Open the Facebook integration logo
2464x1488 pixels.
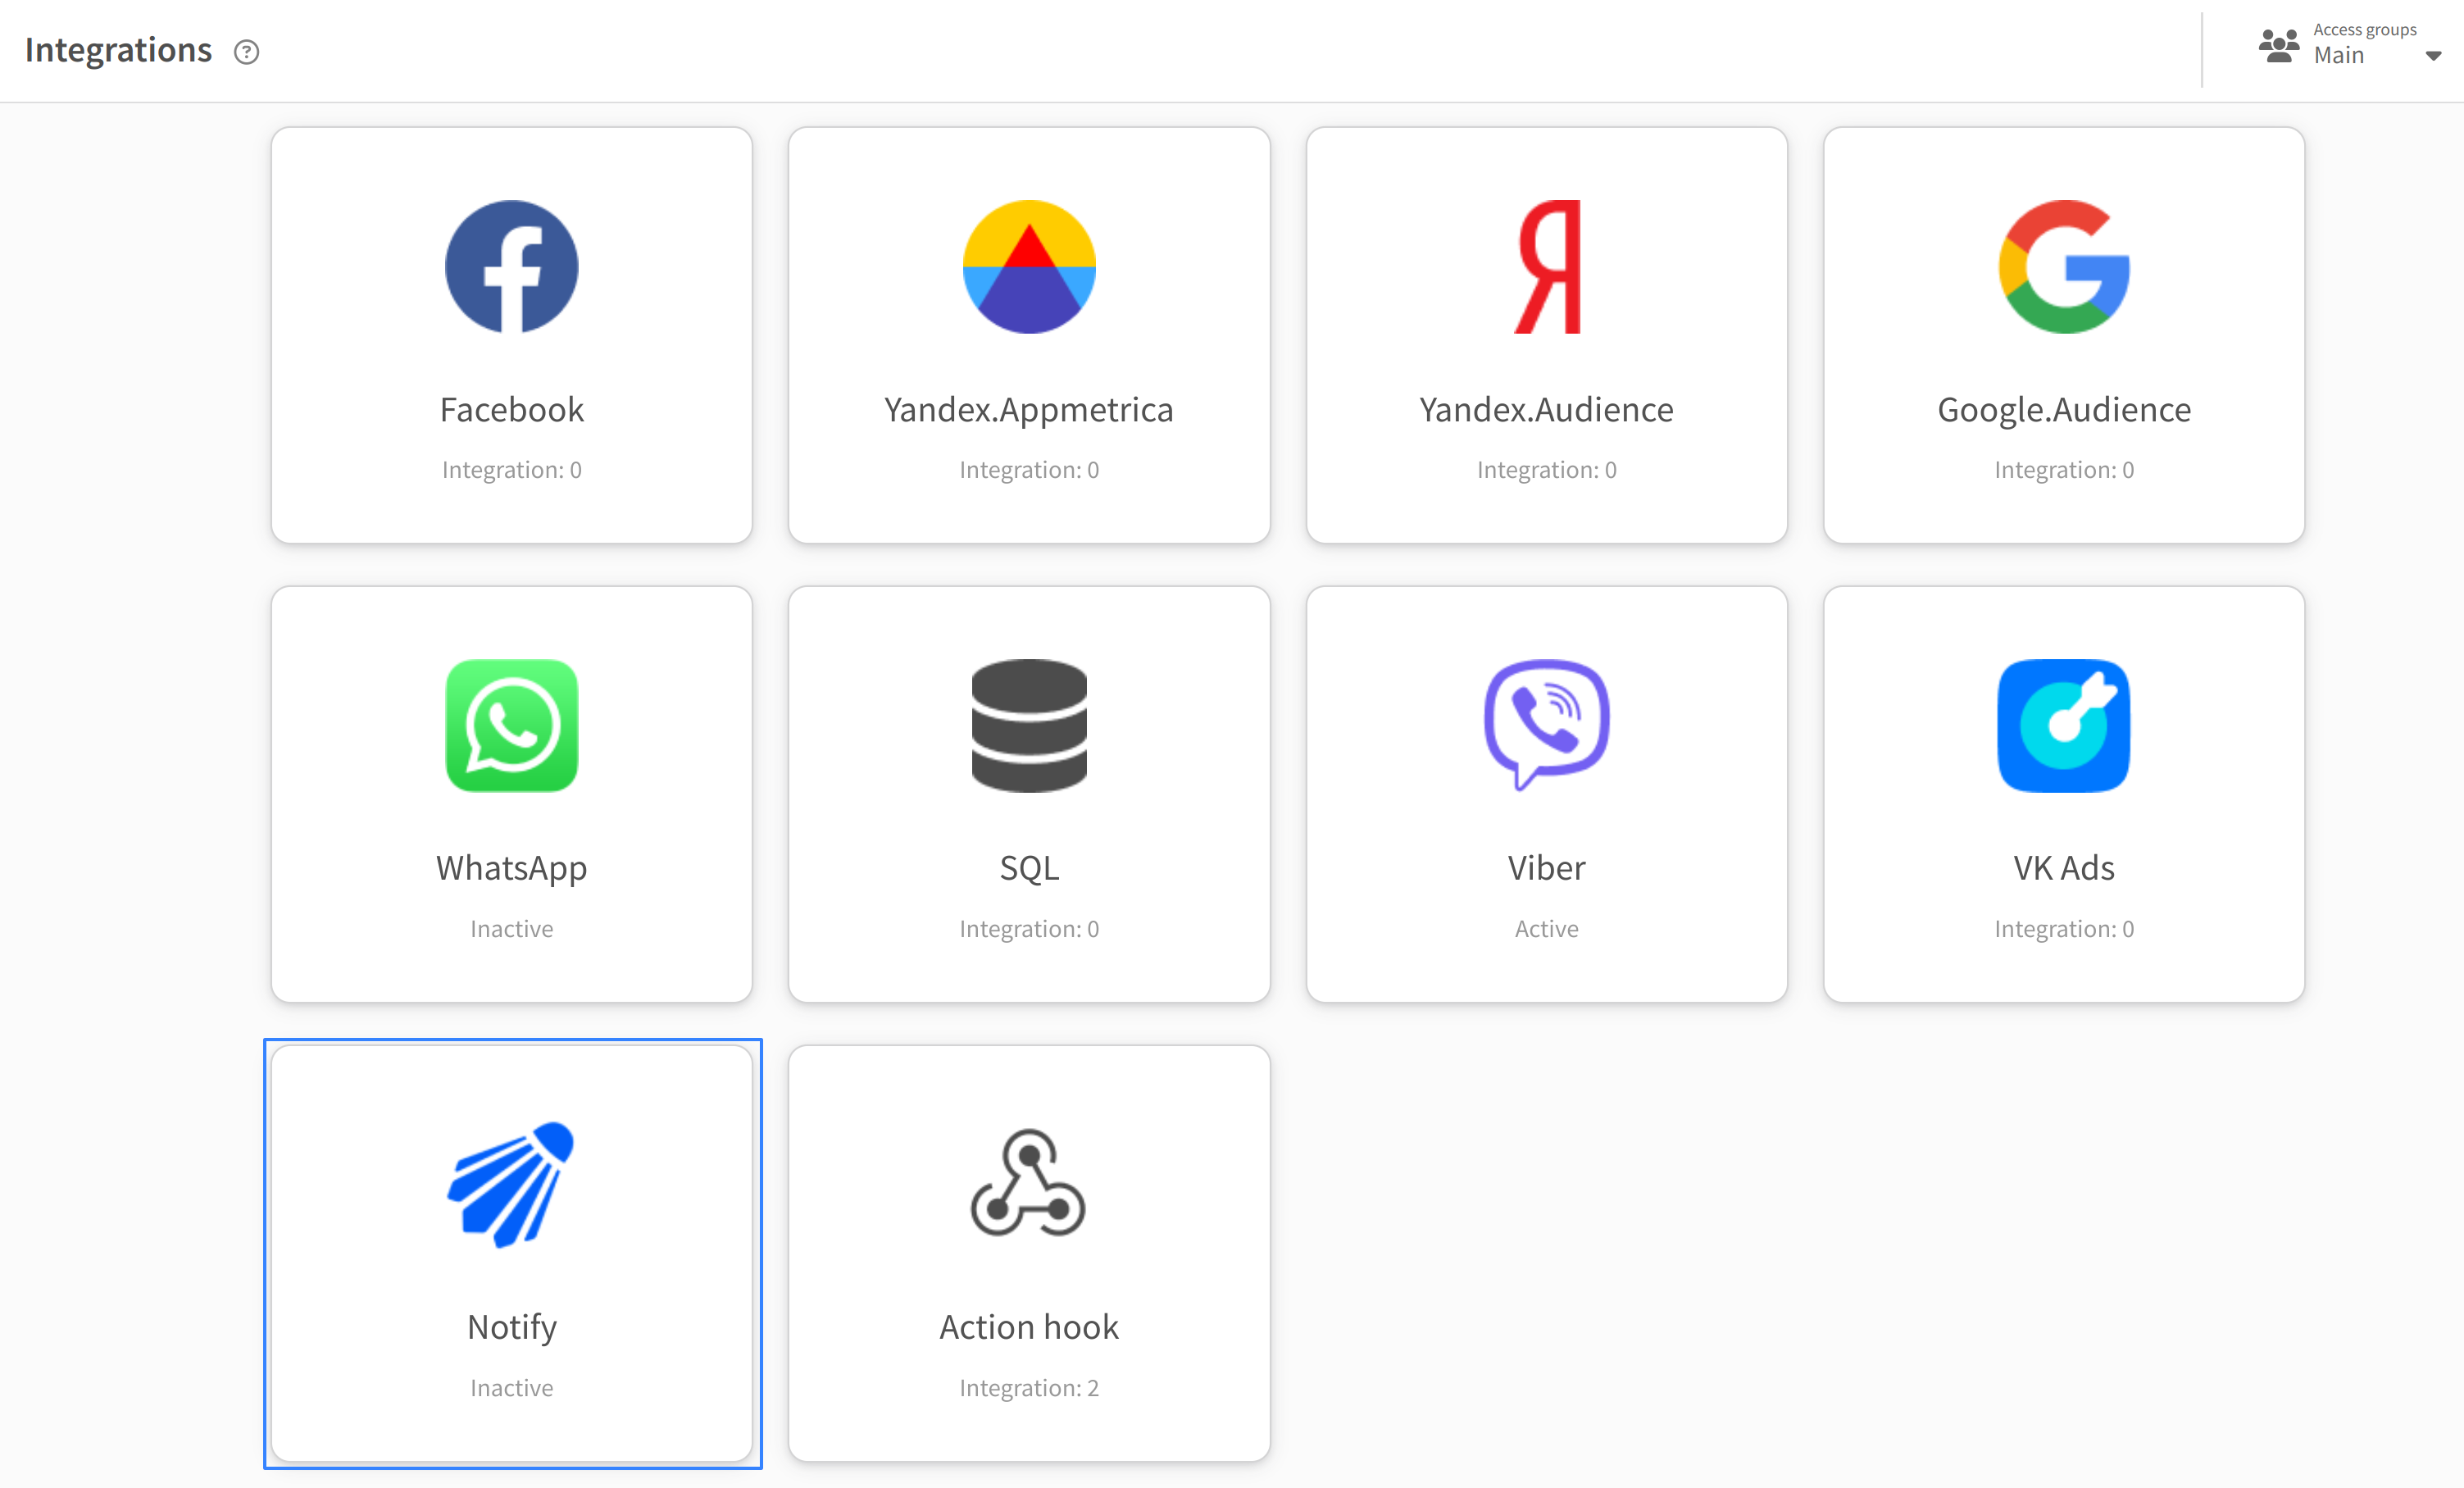511,267
